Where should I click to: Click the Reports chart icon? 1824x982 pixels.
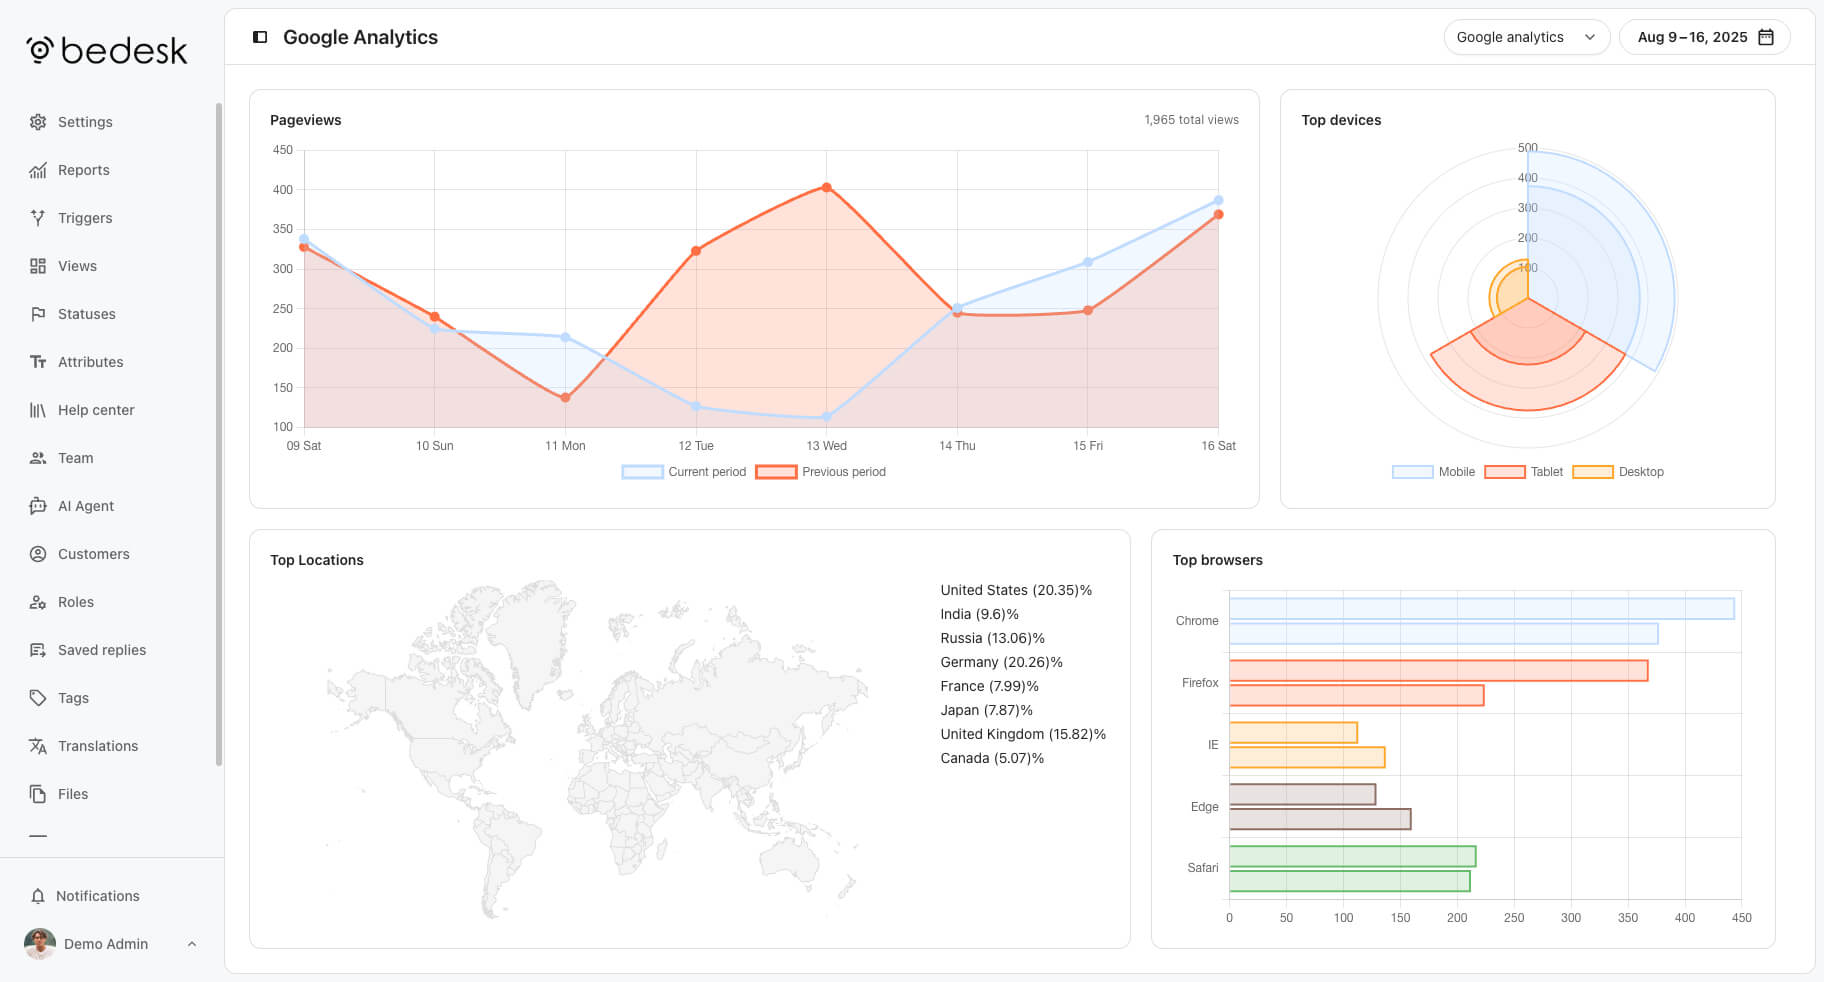pyautogui.click(x=38, y=170)
